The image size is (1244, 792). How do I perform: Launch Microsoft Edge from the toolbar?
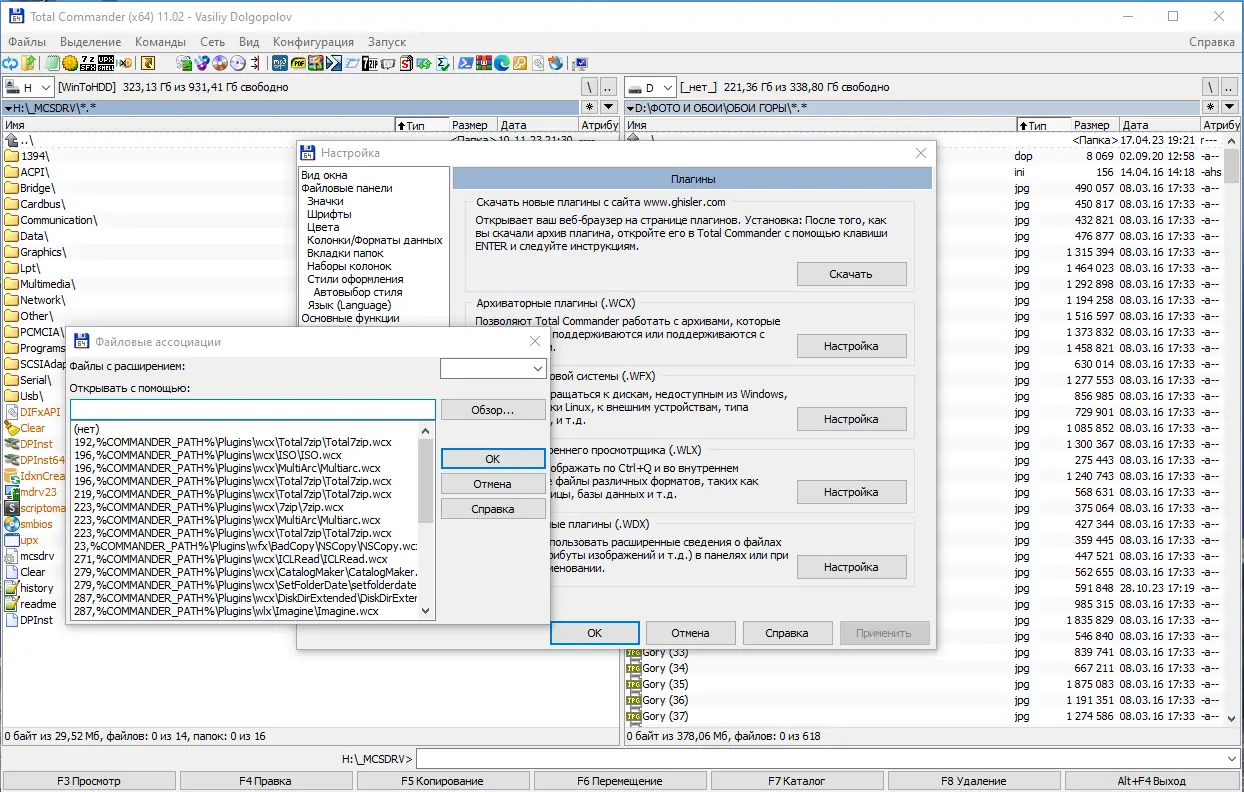pos(502,63)
